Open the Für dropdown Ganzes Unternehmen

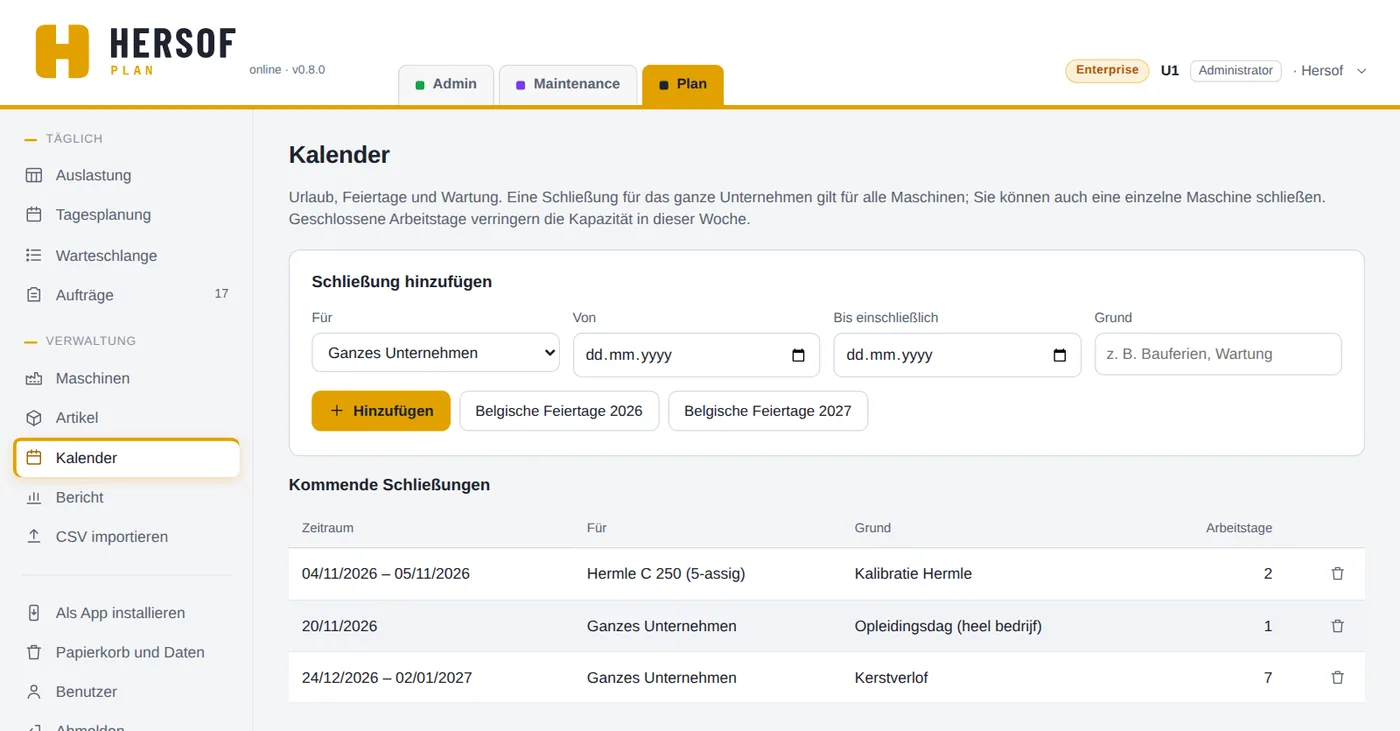point(436,353)
